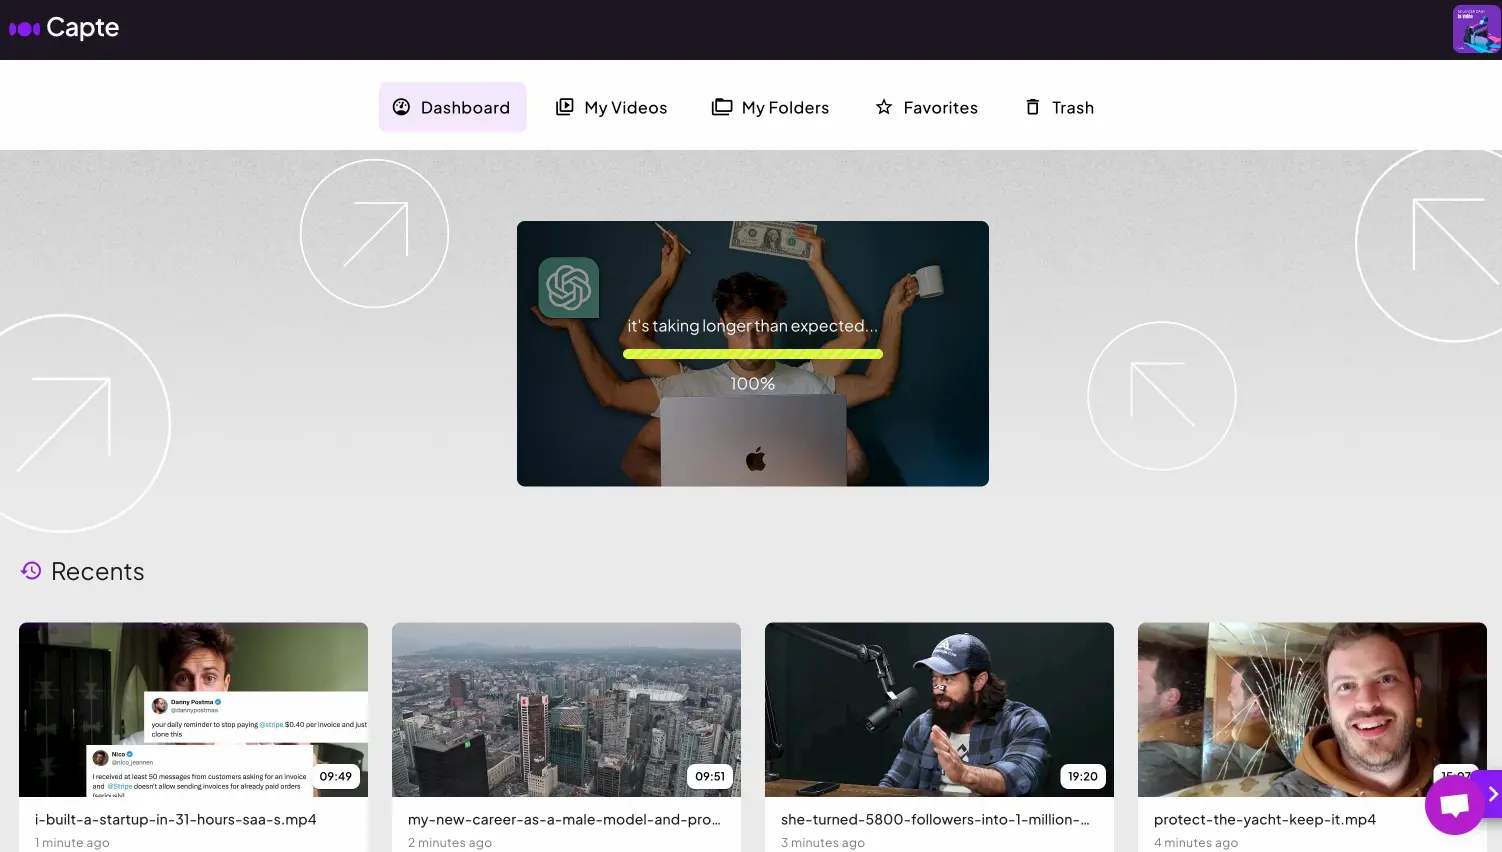This screenshot has height=852, width=1502.
Task: Click the 19:20 duration badge
Action: click(1083, 776)
